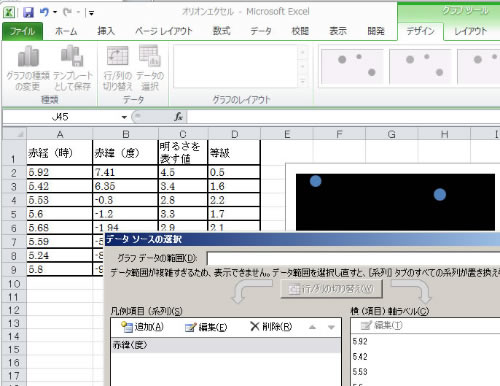Click 編集 button in legend entries
This screenshot has height=386, width=500.
click(x=206, y=327)
